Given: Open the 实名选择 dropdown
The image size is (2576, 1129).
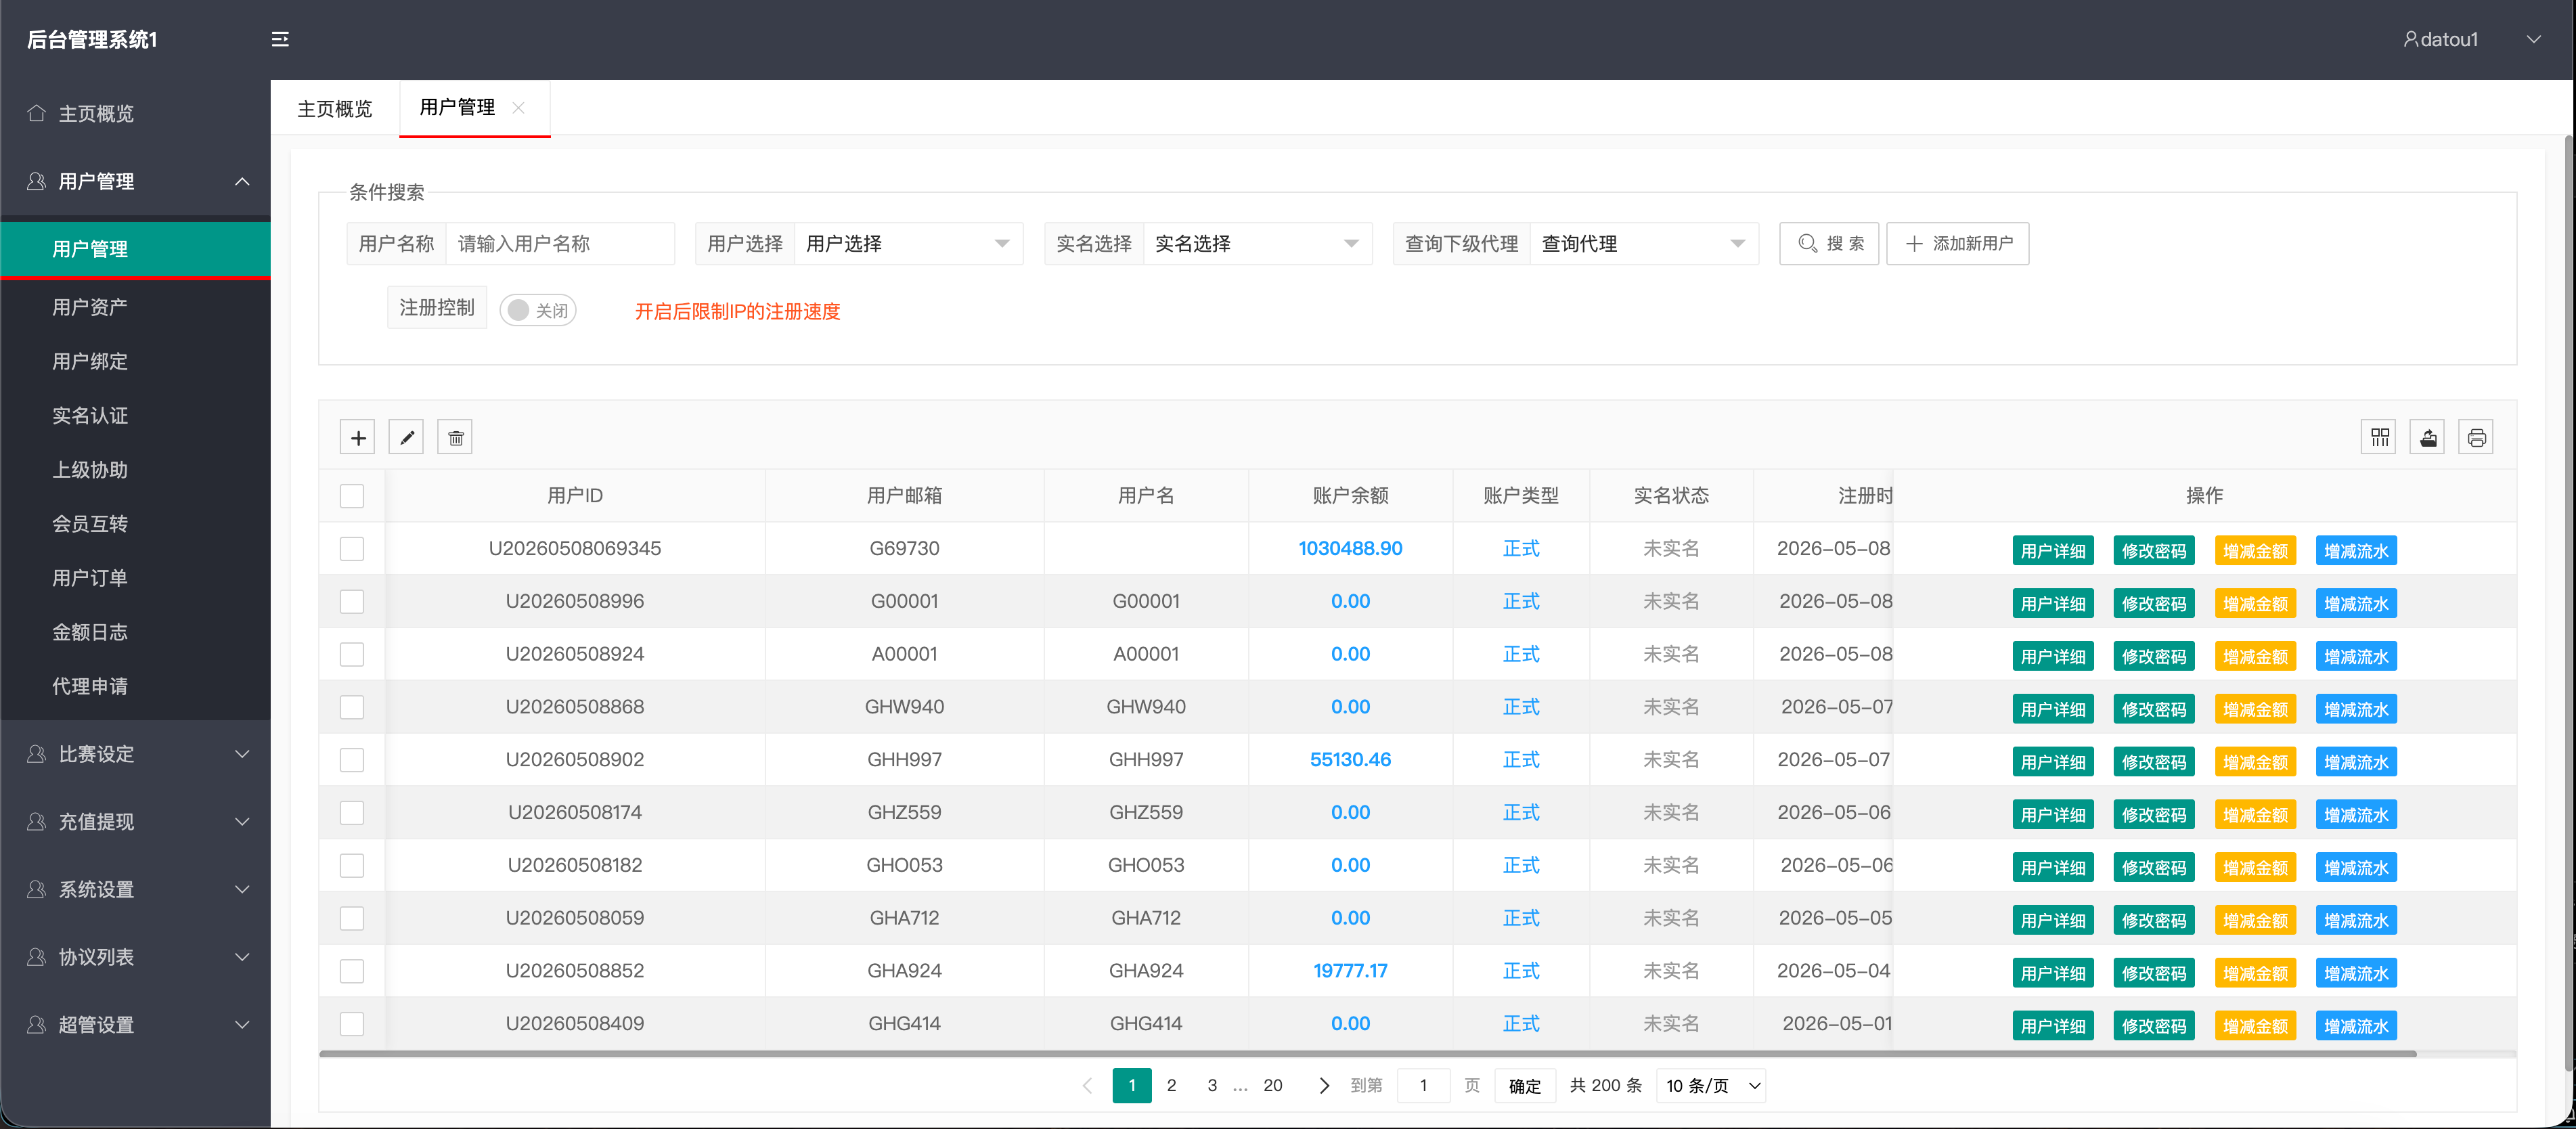Looking at the screenshot, I should [1257, 244].
